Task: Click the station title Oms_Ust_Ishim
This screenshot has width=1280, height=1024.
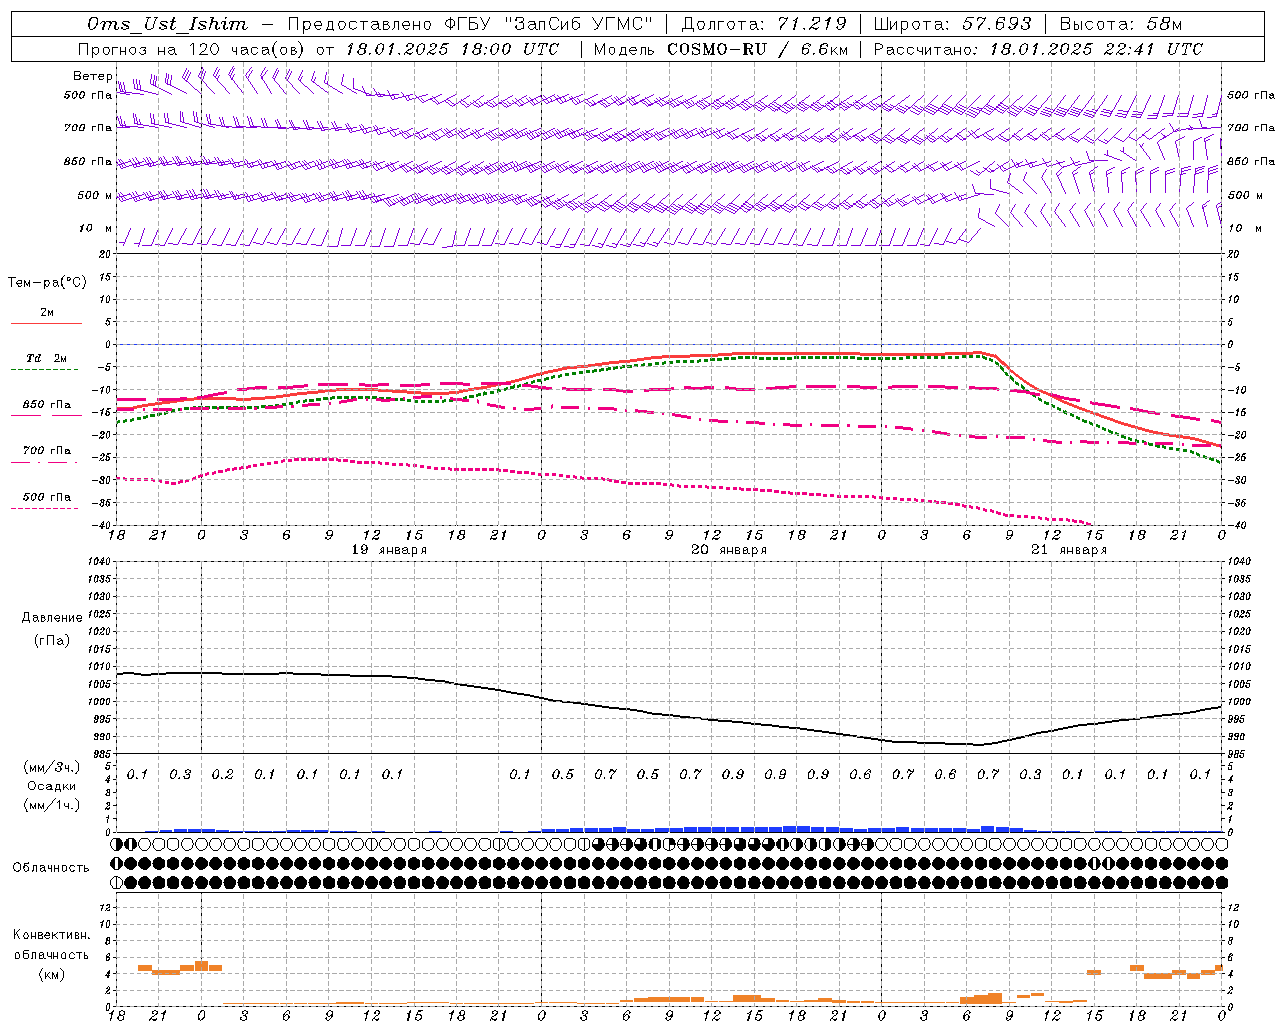Action: (167, 24)
